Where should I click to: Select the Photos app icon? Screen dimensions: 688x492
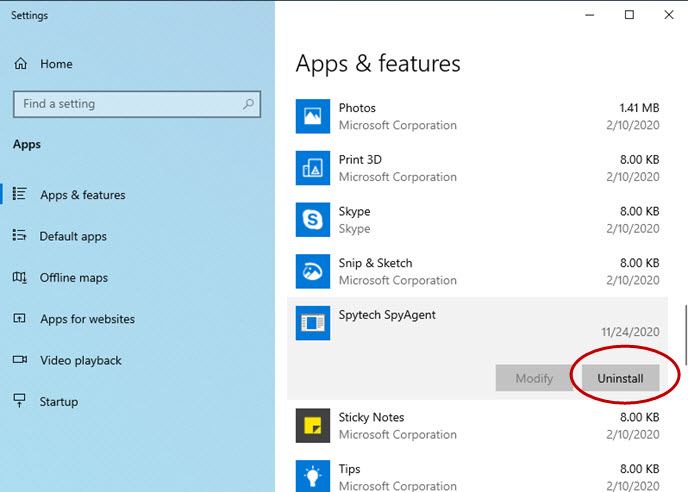313,116
